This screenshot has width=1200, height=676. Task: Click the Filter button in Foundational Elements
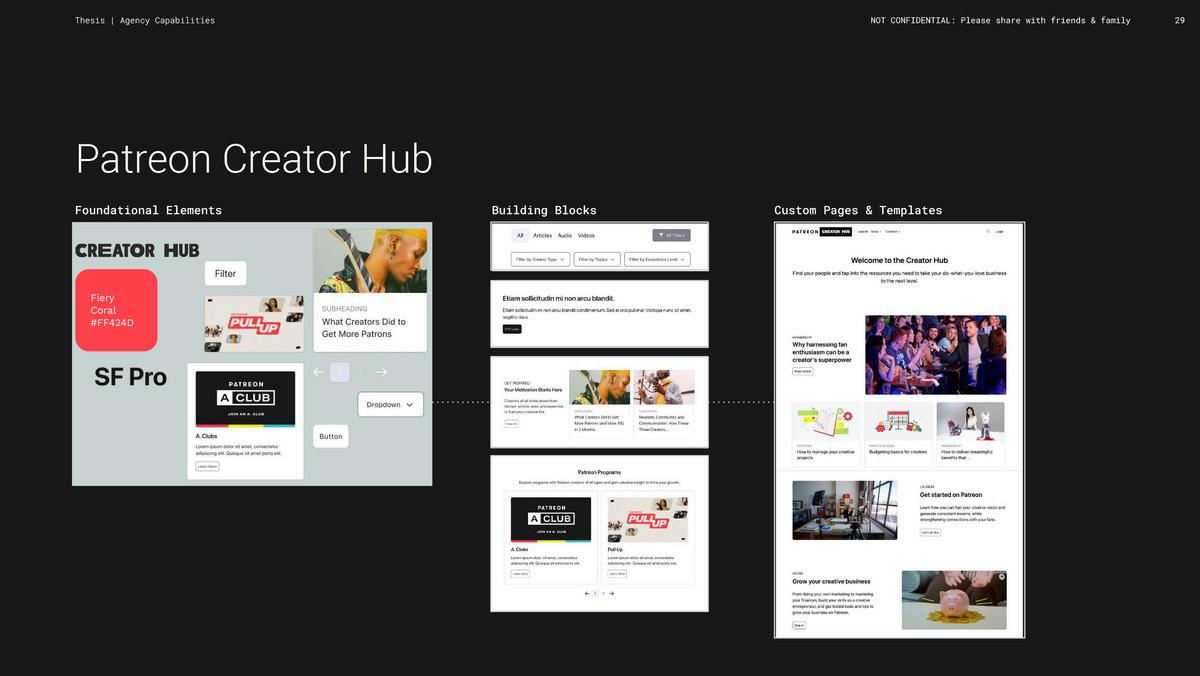[226, 273]
